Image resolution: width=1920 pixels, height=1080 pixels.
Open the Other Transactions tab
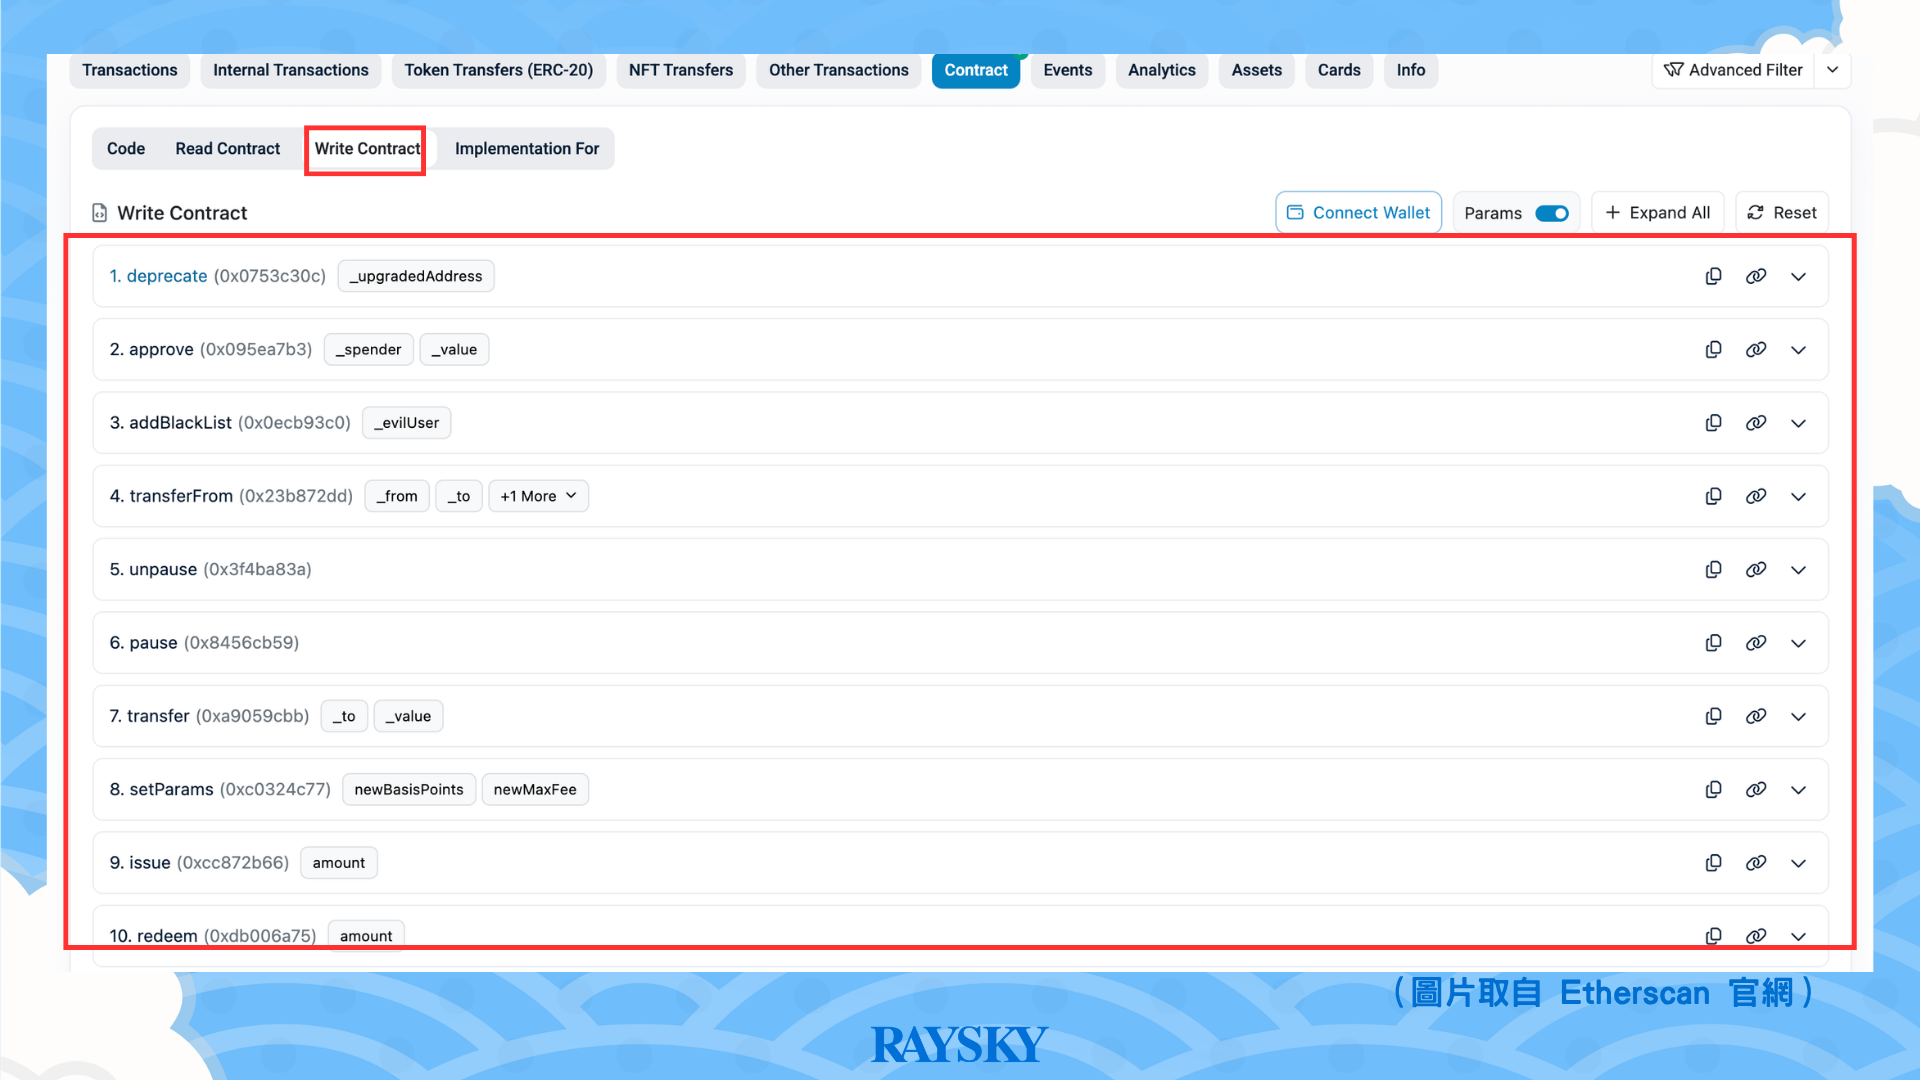pyautogui.click(x=839, y=70)
